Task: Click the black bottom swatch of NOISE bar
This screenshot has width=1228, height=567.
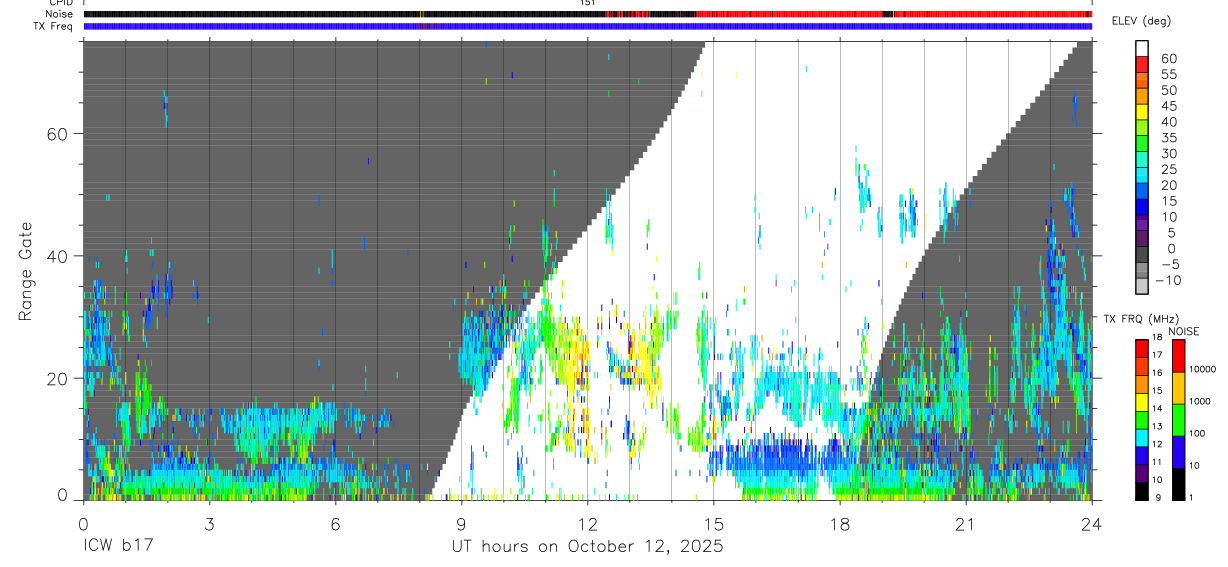Action: coord(1178,484)
